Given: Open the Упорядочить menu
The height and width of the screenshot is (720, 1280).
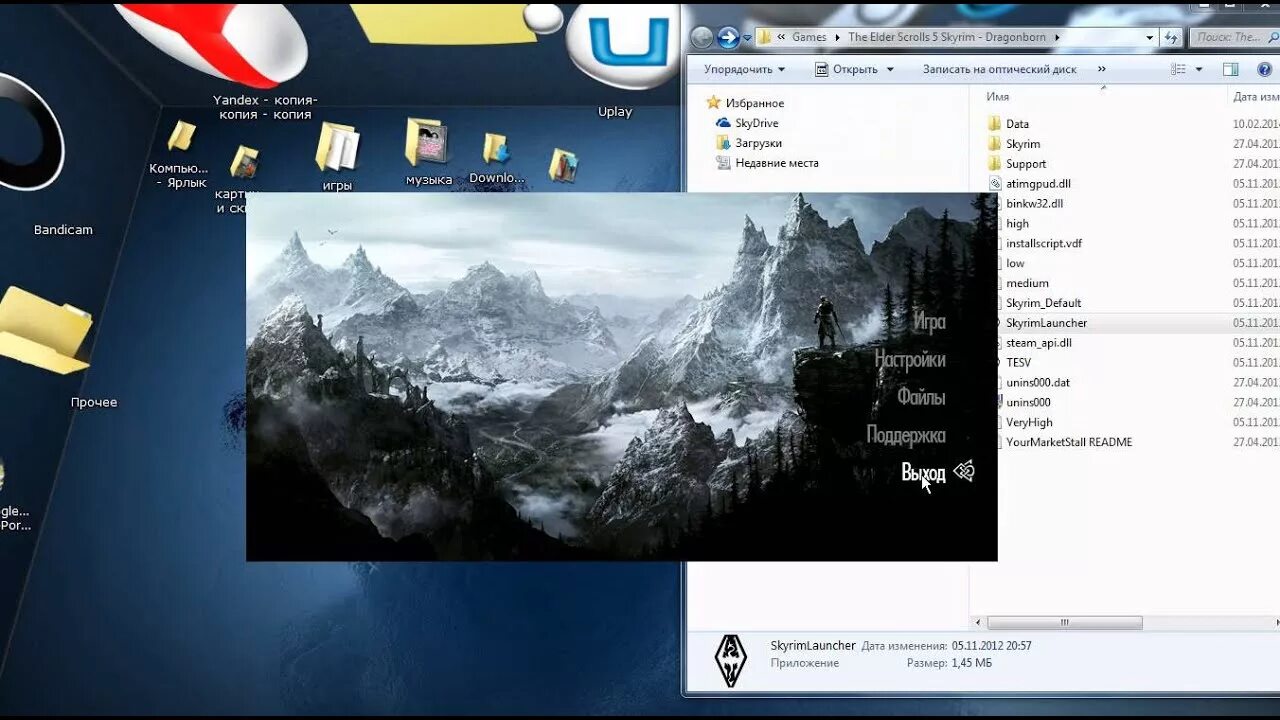Looking at the screenshot, I should [x=744, y=69].
